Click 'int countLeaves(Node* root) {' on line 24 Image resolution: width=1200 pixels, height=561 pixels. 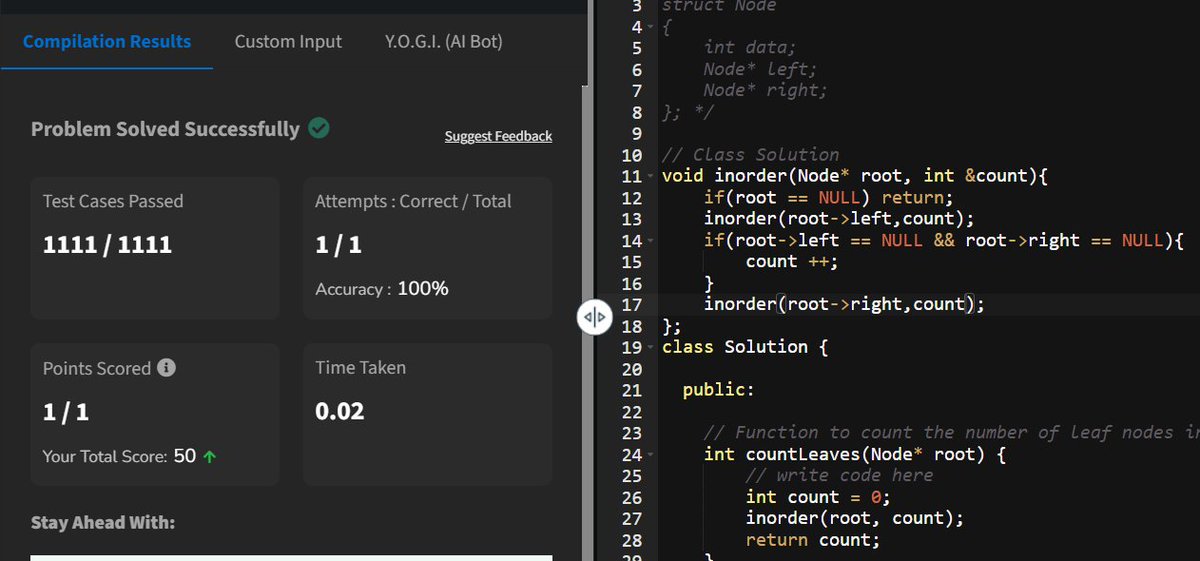855,454
